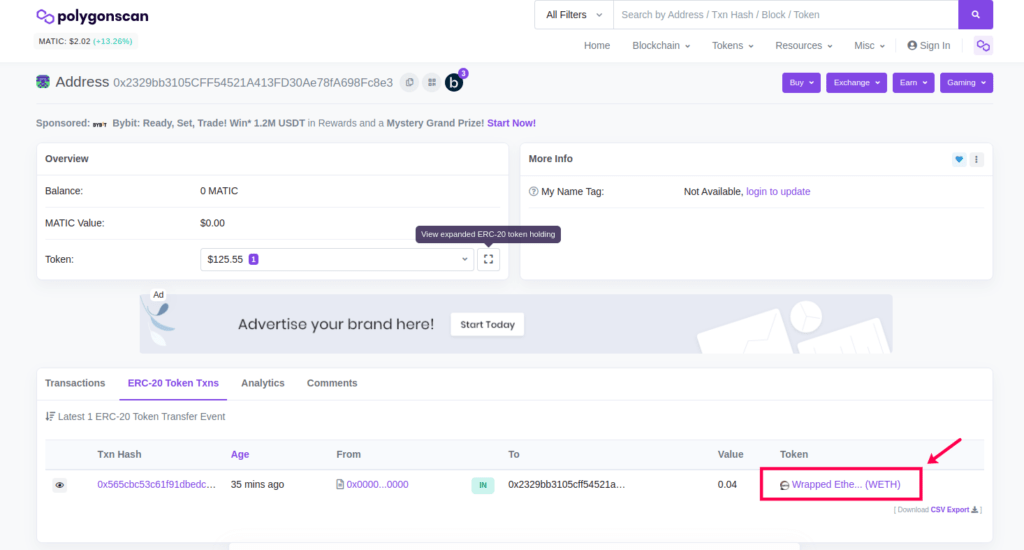Open the All Filters dropdown
The width and height of the screenshot is (1024, 550).
pos(573,14)
